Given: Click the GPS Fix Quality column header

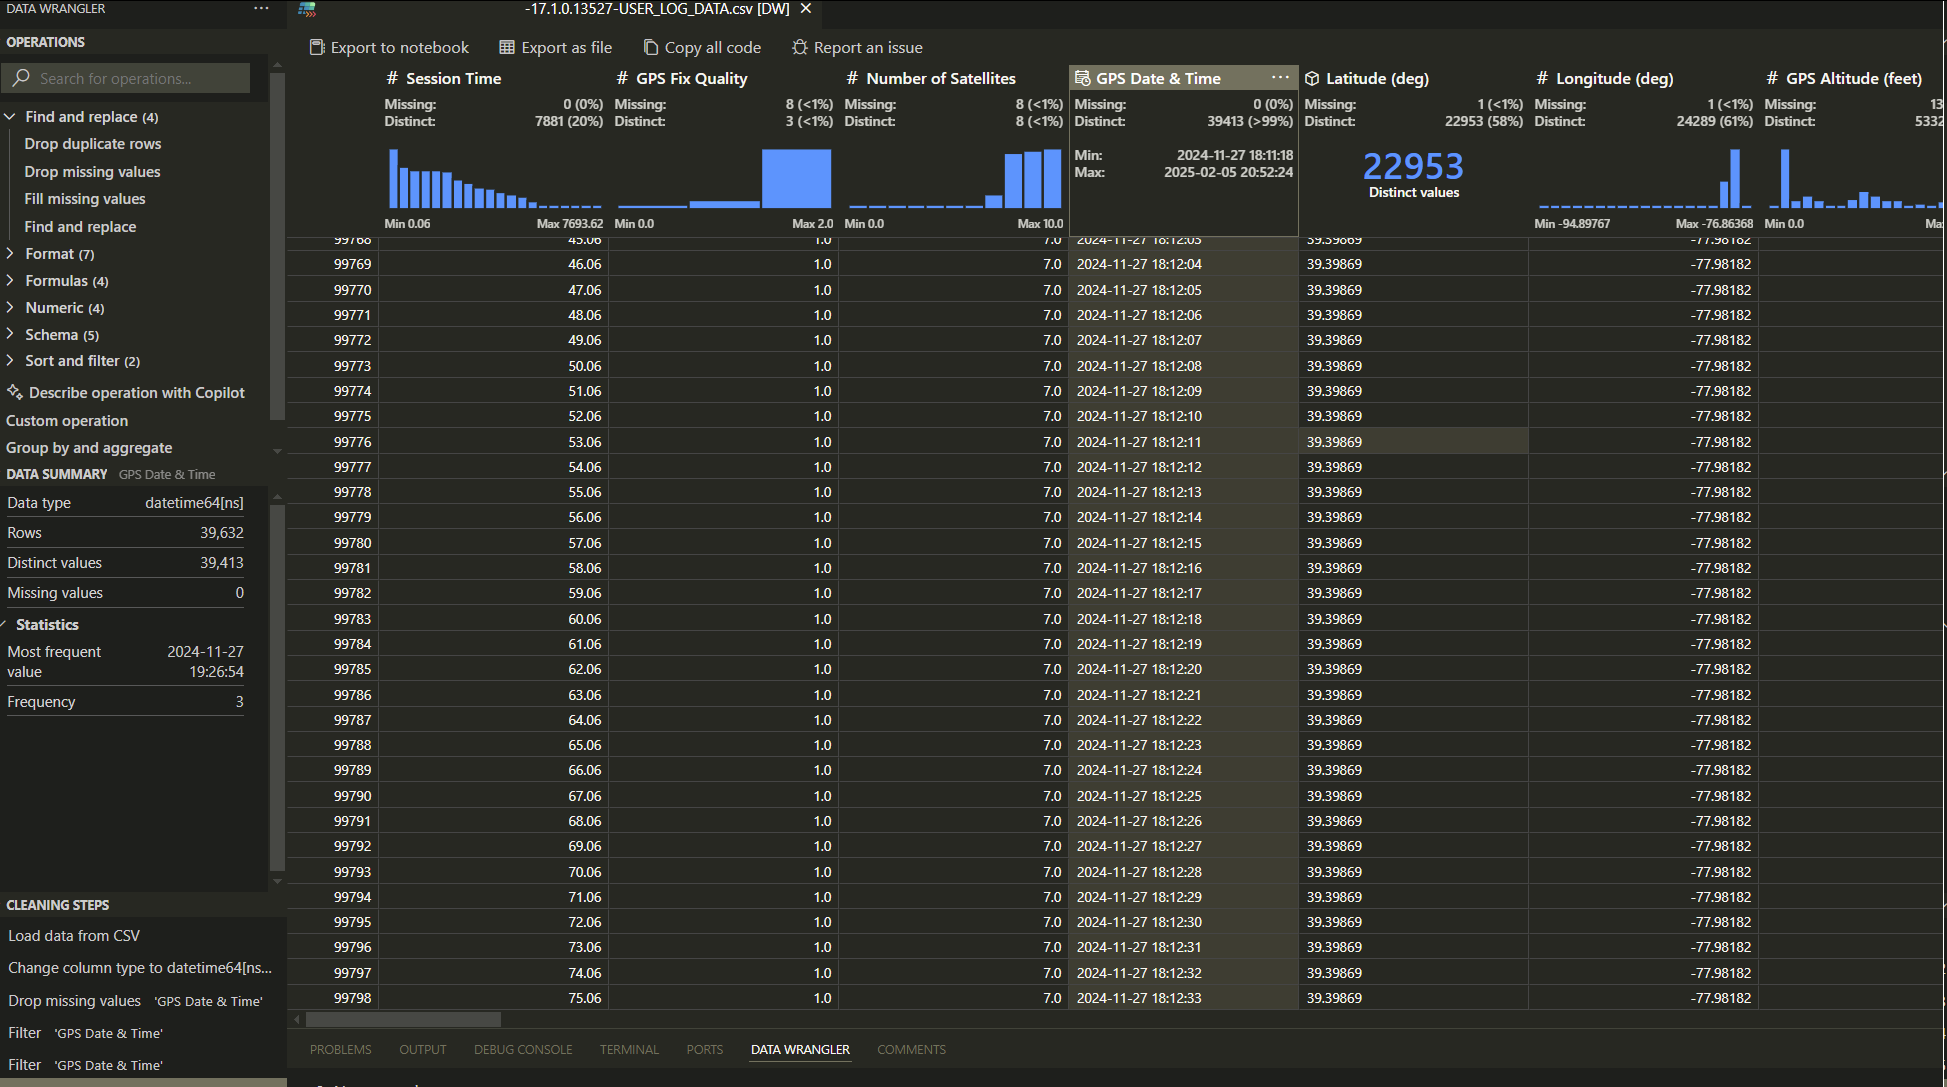Looking at the screenshot, I should click(x=724, y=78).
